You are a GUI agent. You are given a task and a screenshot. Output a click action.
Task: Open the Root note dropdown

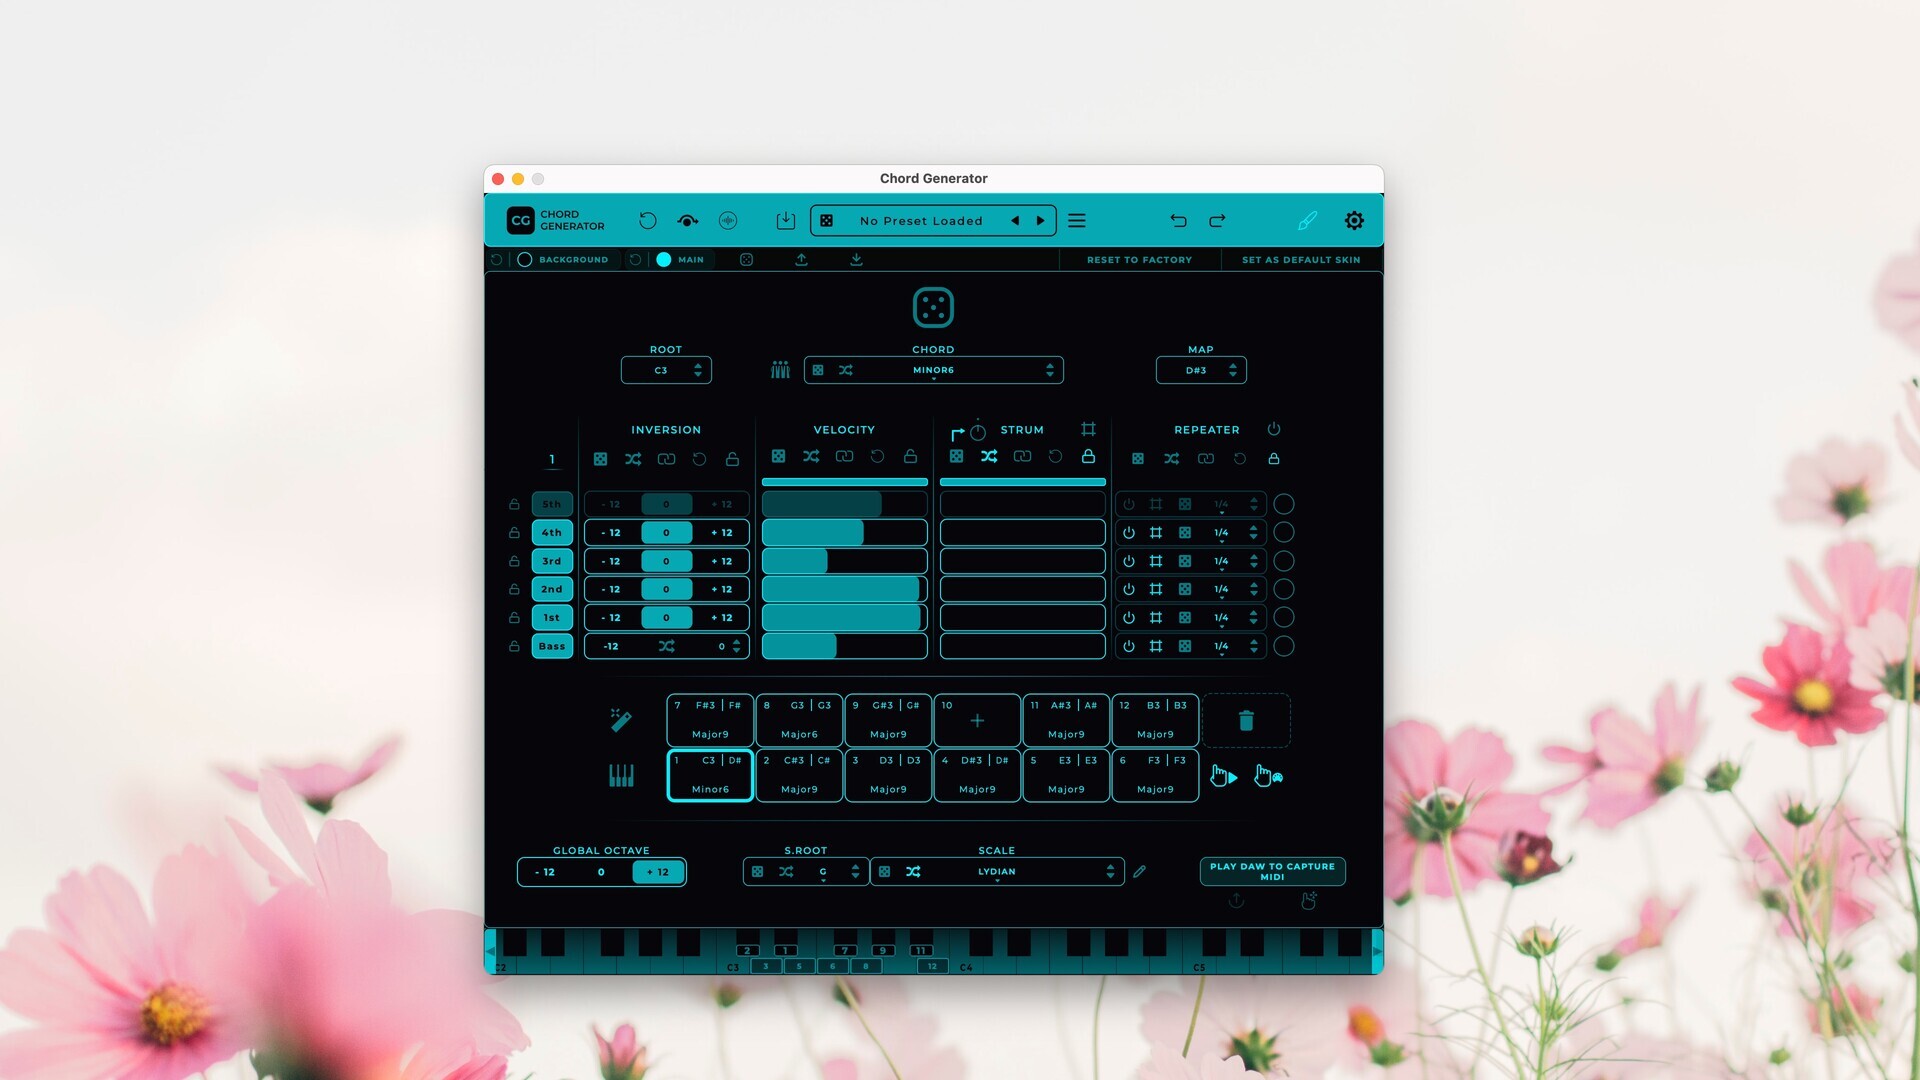point(666,370)
